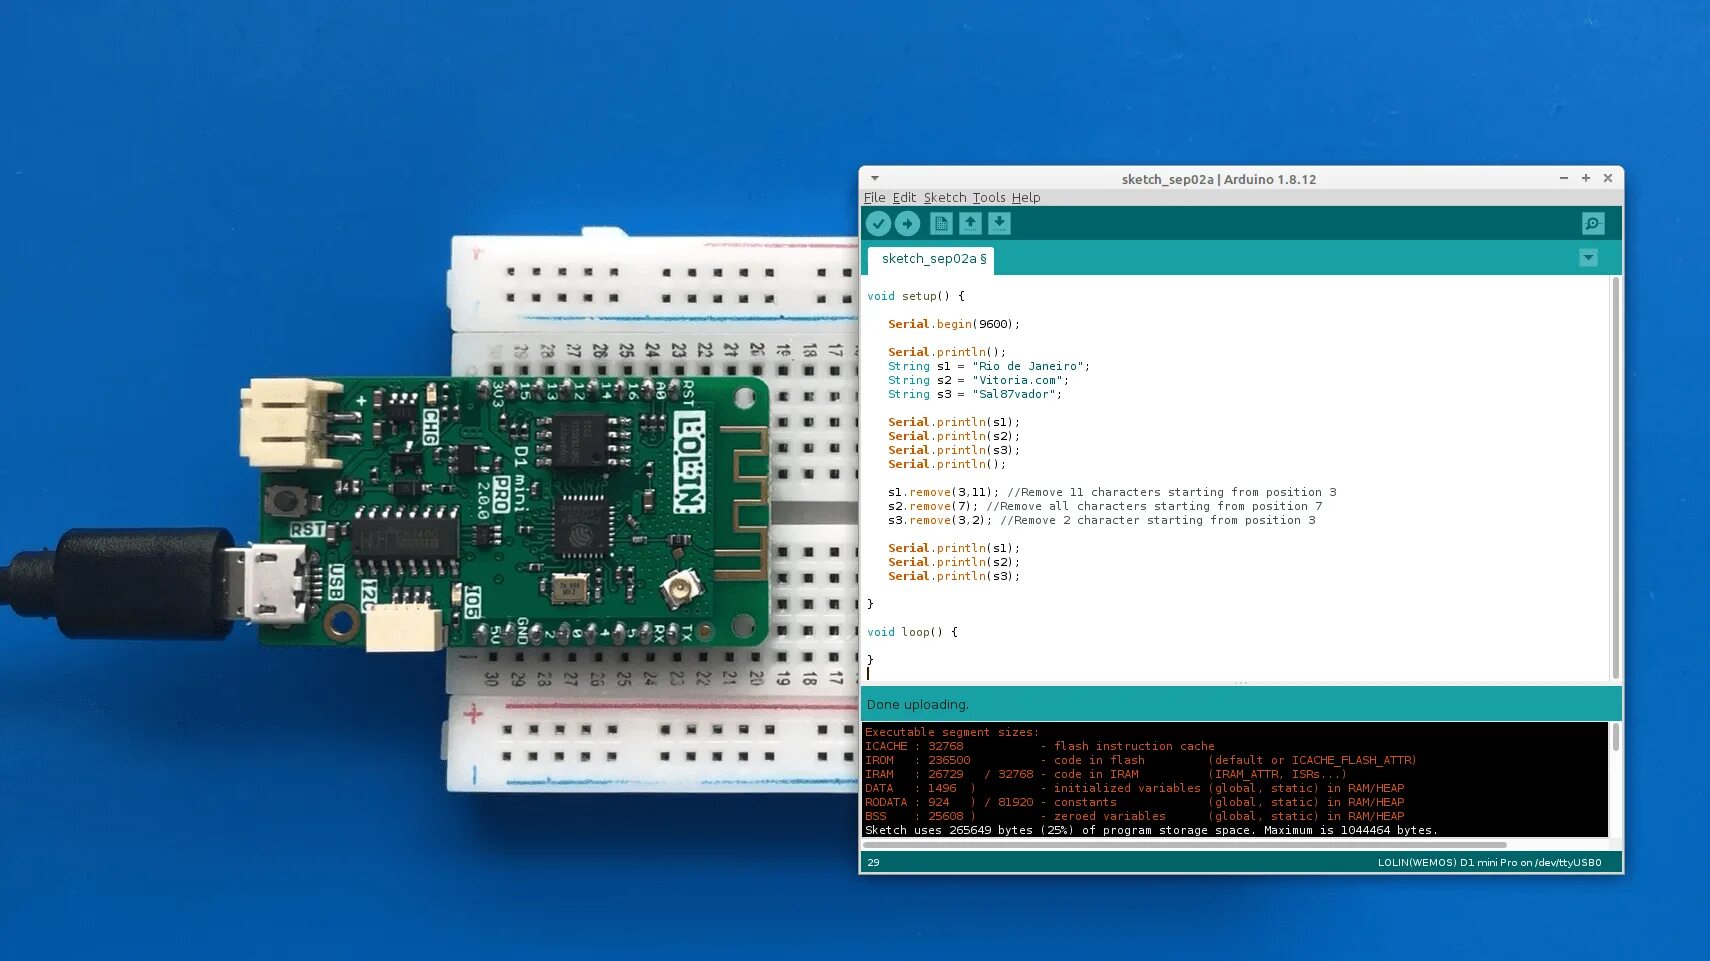Click the Upload arrow icon
This screenshot has height=961, width=1710.
click(x=907, y=224)
